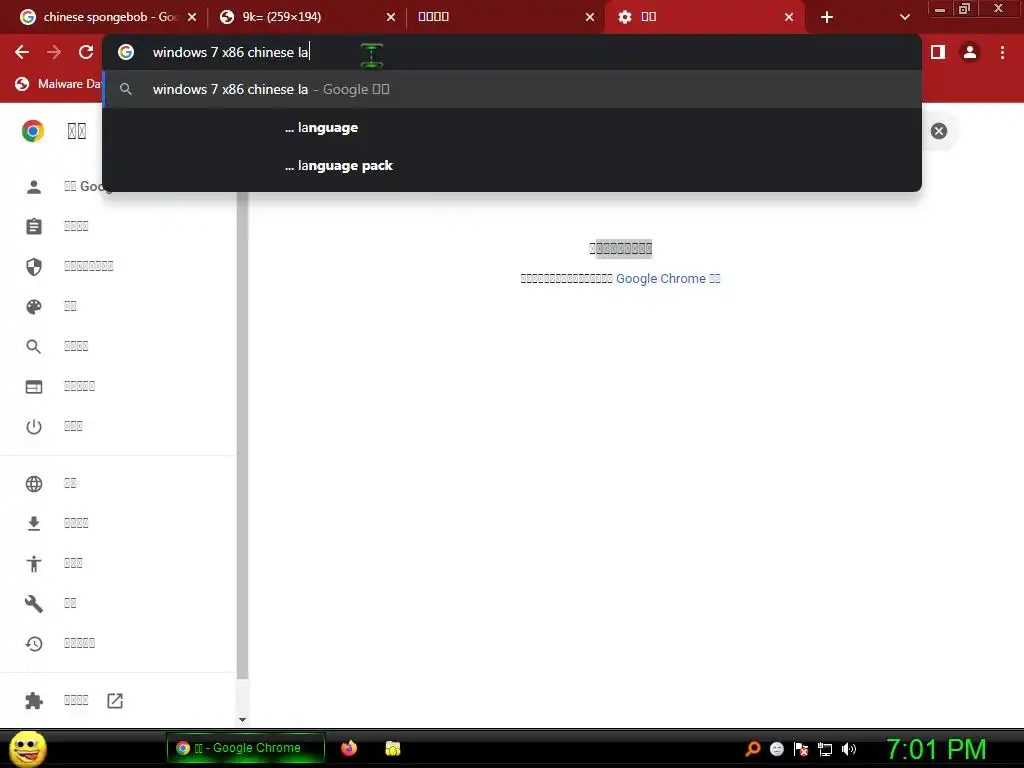Open the reset settings clock section
Image resolution: width=1024 pixels, height=768 pixels.
(x=34, y=644)
